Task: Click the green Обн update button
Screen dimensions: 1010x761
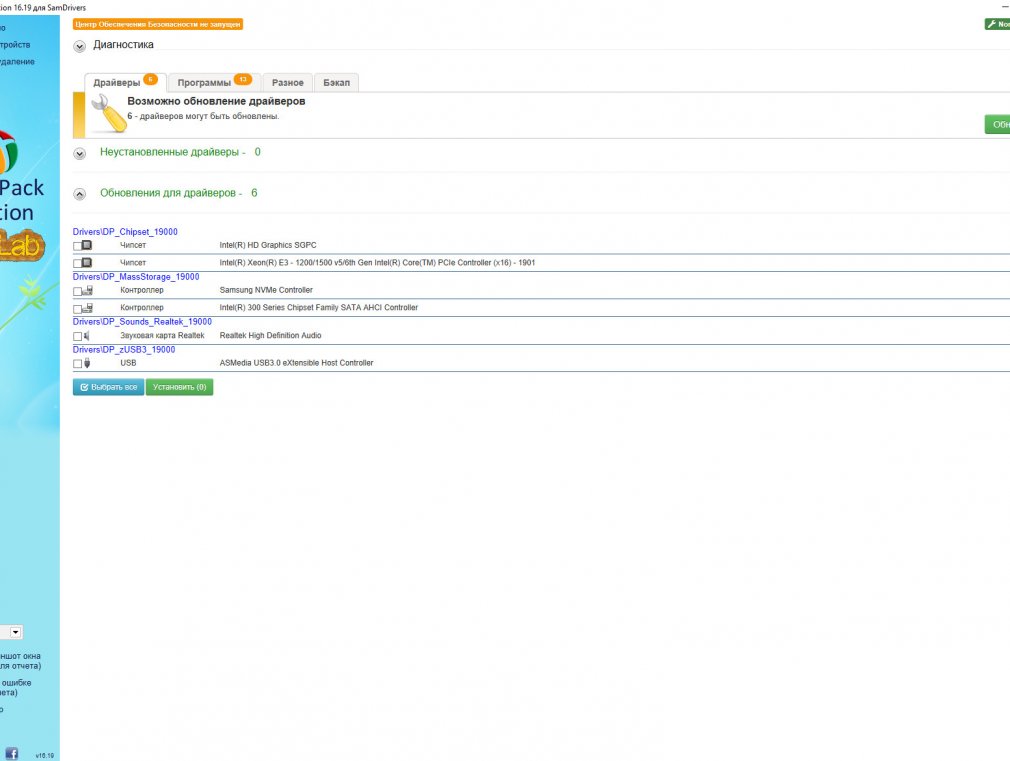Action: [998, 124]
